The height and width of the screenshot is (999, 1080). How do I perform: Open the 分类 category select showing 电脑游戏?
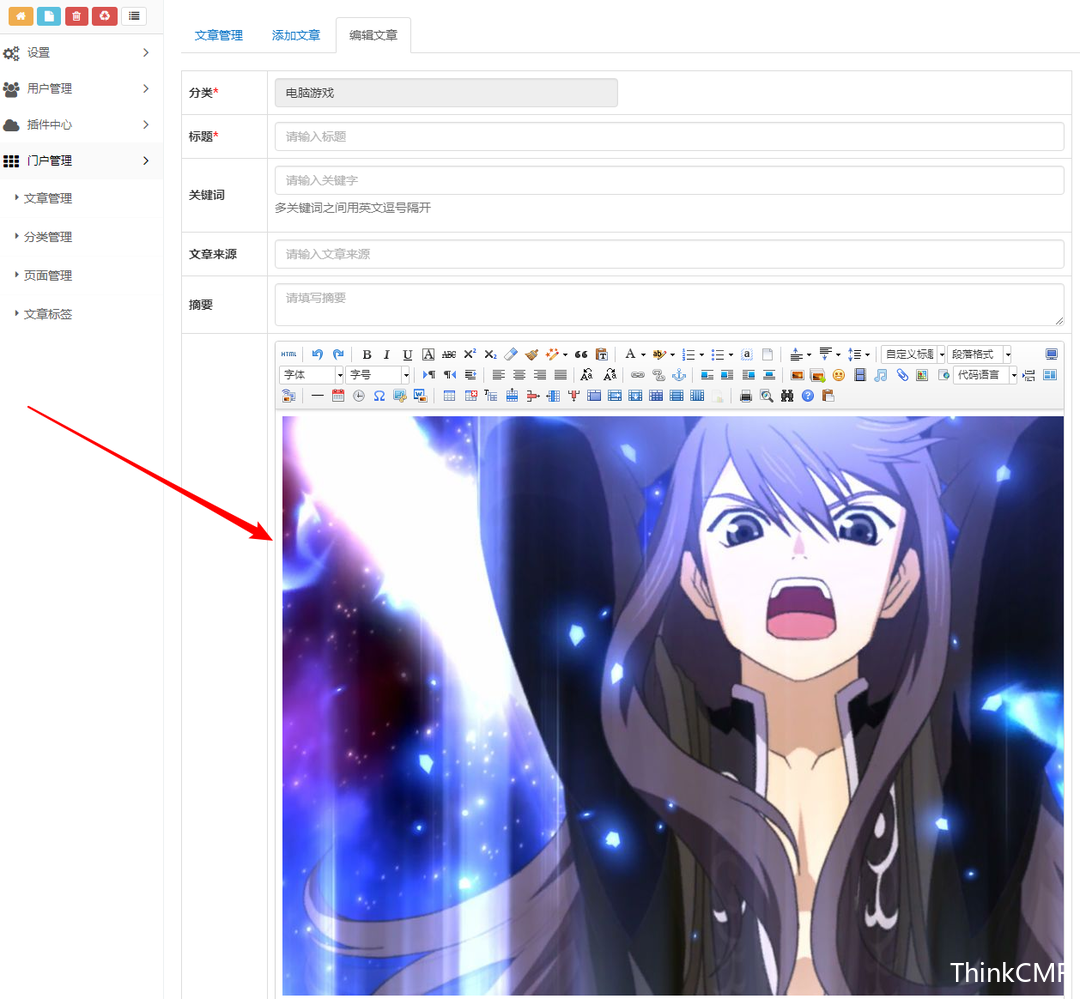pos(446,92)
